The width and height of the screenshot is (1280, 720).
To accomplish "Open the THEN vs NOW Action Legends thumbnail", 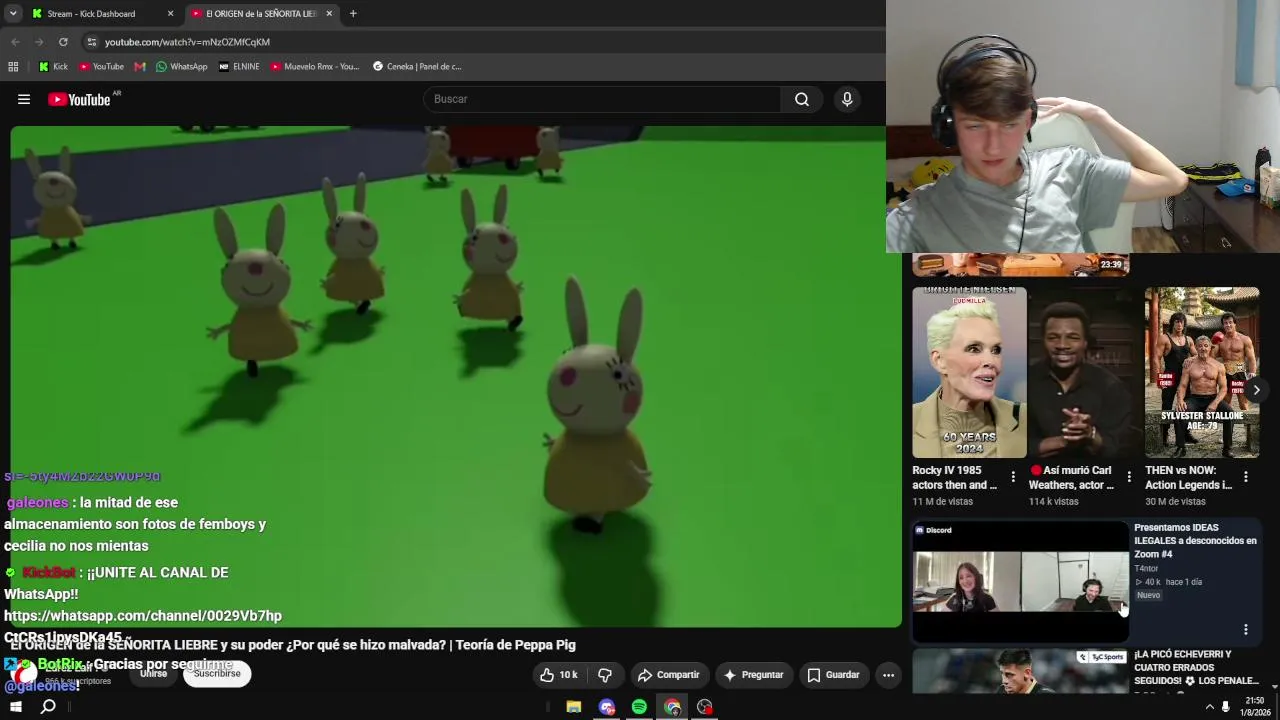I will [x=1202, y=372].
